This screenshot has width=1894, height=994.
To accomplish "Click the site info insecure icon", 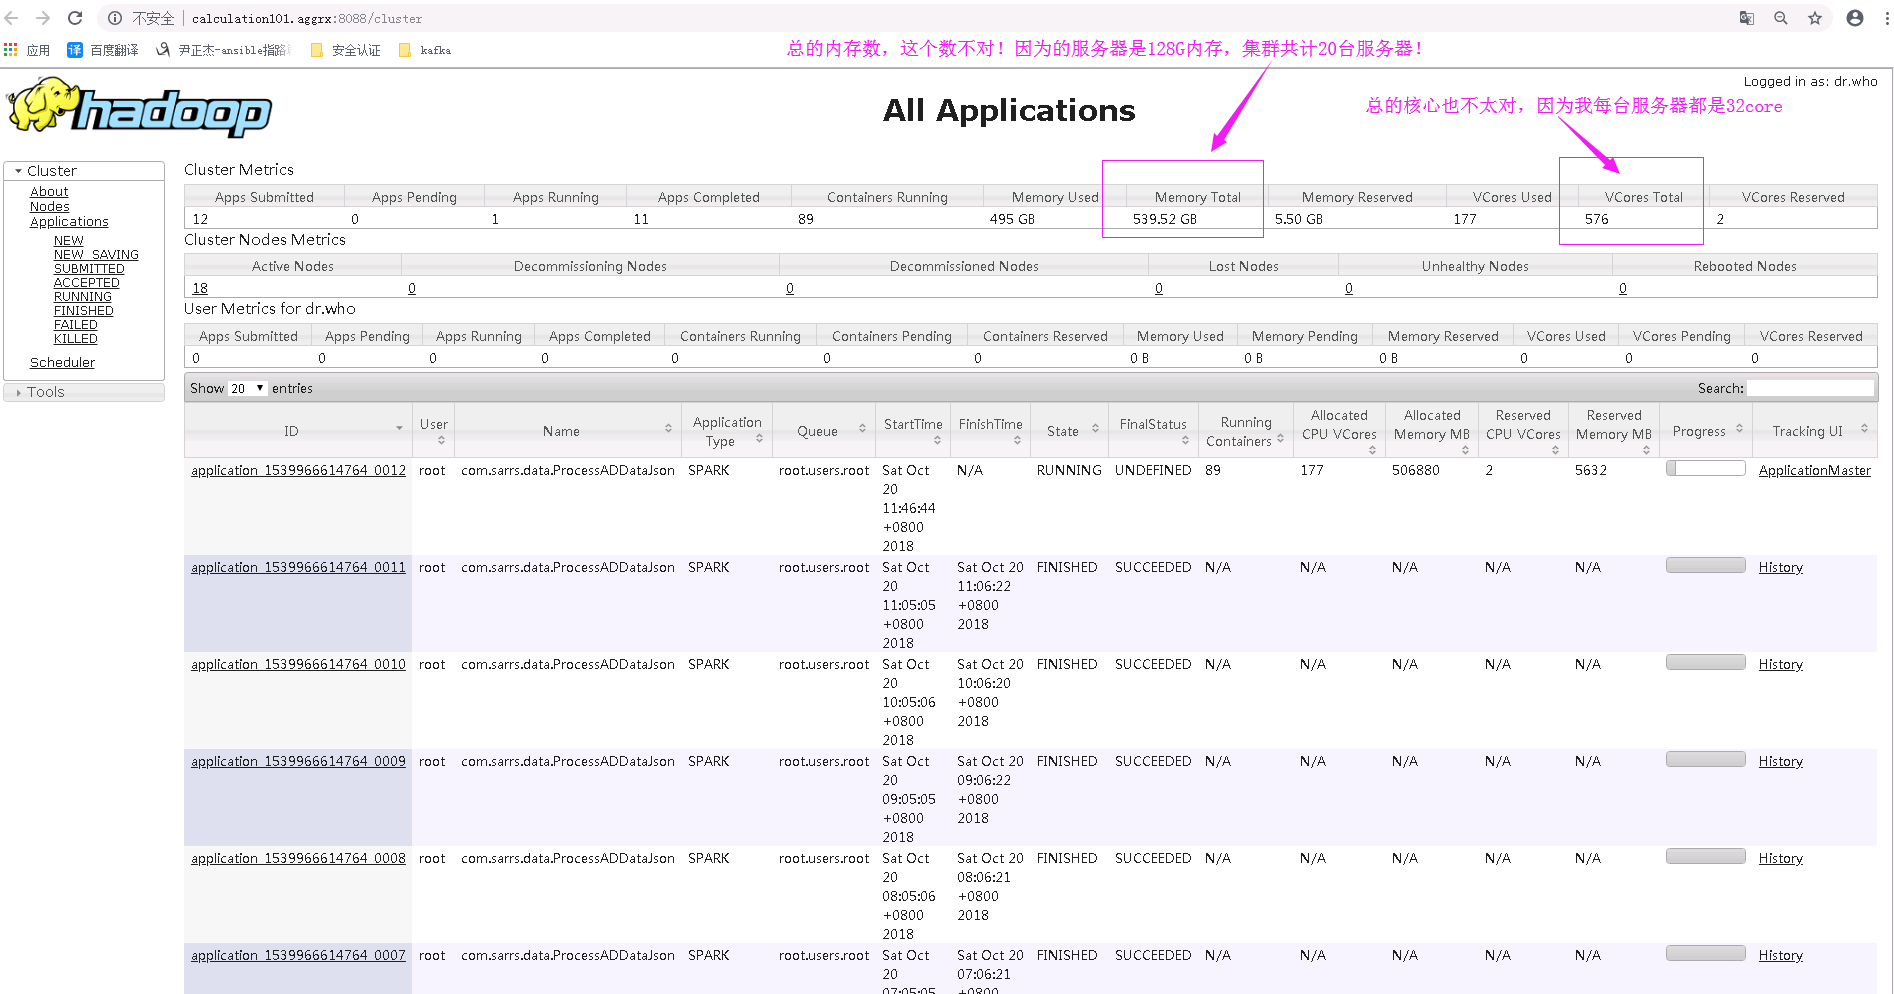I will pyautogui.click(x=115, y=18).
